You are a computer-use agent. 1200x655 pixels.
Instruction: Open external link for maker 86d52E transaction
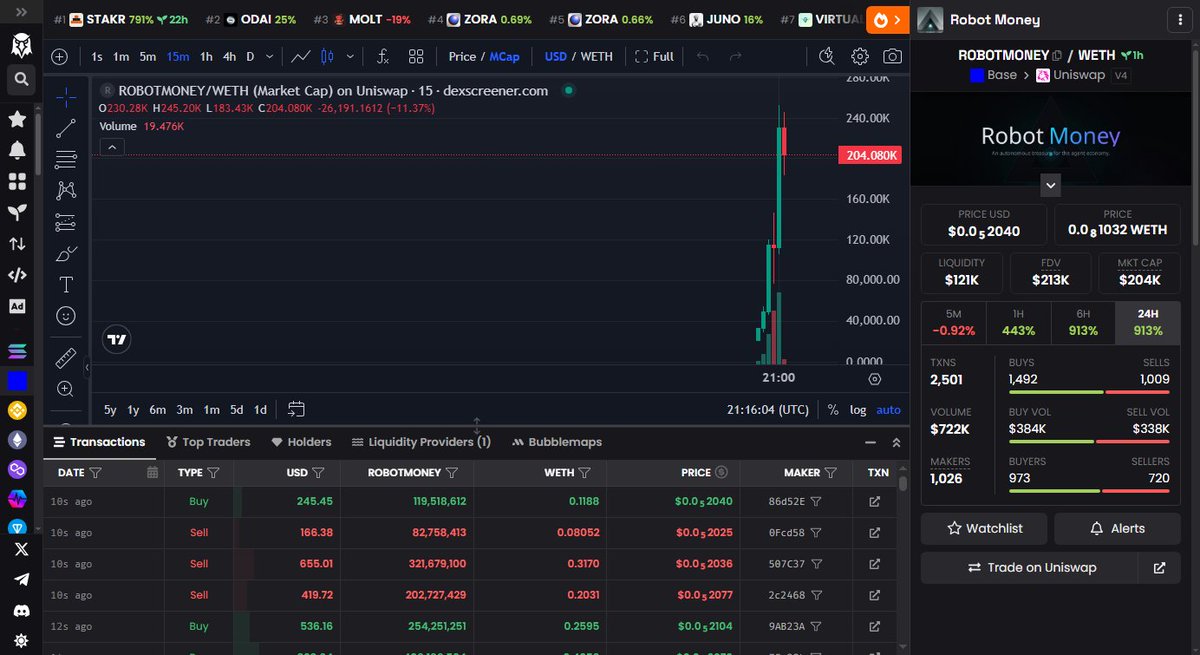click(874, 502)
